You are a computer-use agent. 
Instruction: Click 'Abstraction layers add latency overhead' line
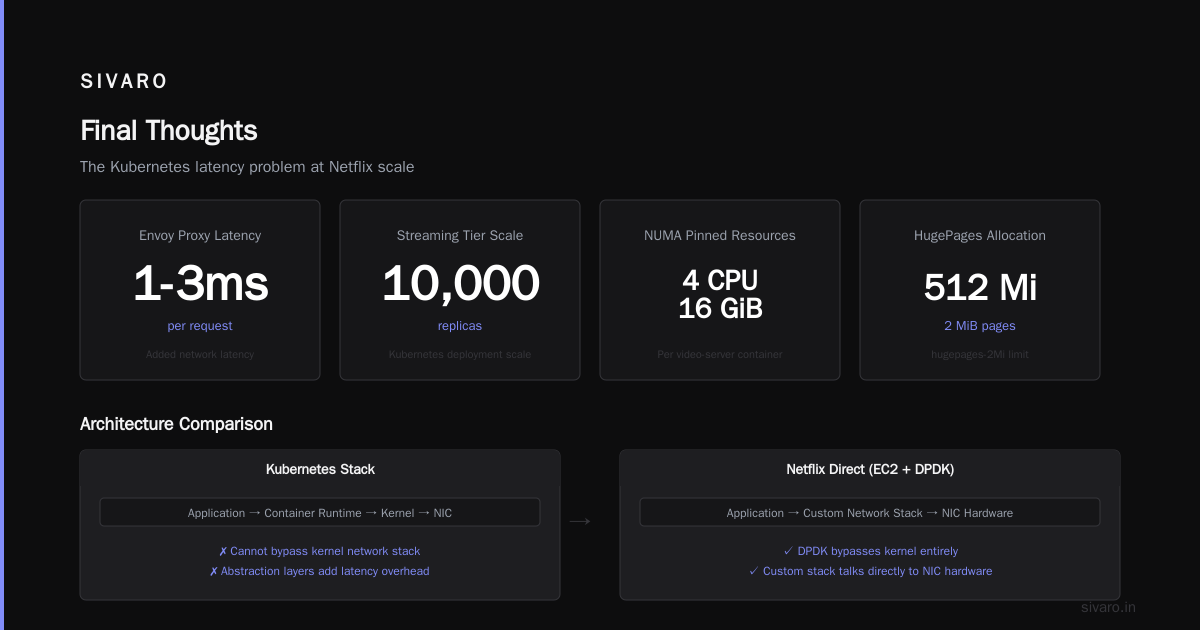pyautogui.click(x=320, y=571)
